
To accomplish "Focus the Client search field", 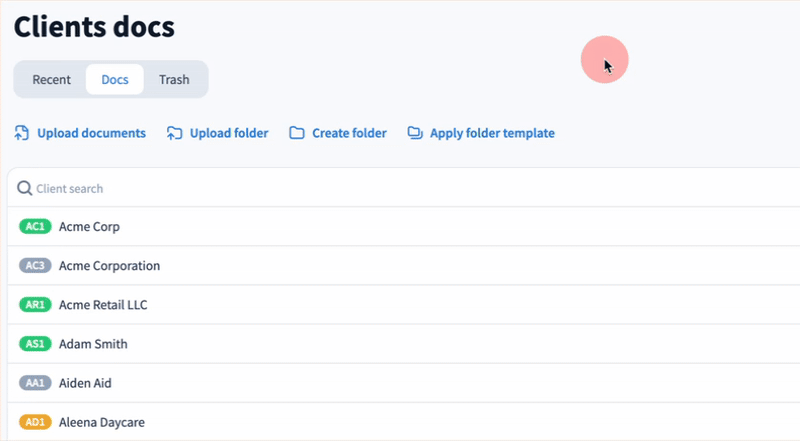I will click(300, 188).
